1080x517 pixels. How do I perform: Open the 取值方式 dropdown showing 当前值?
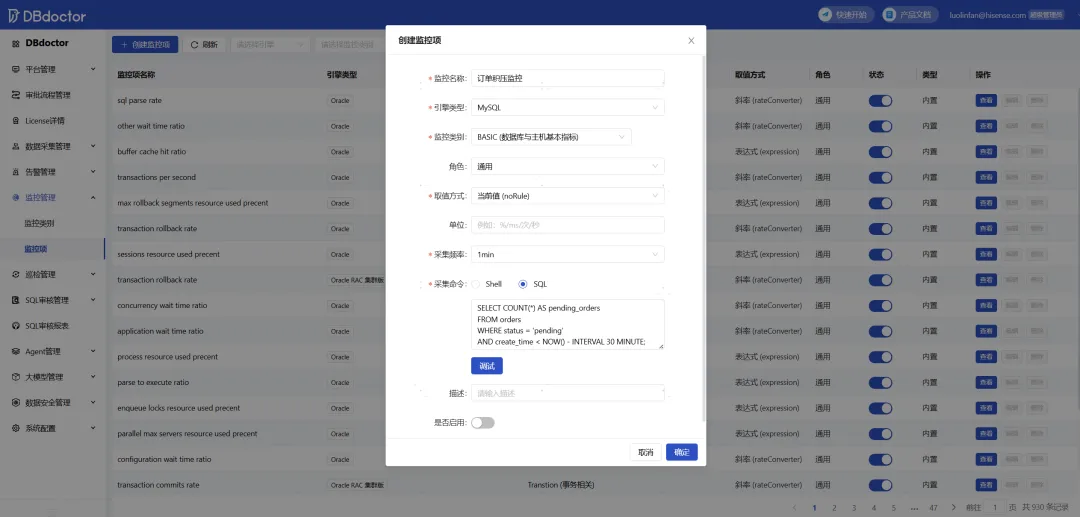(568, 196)
